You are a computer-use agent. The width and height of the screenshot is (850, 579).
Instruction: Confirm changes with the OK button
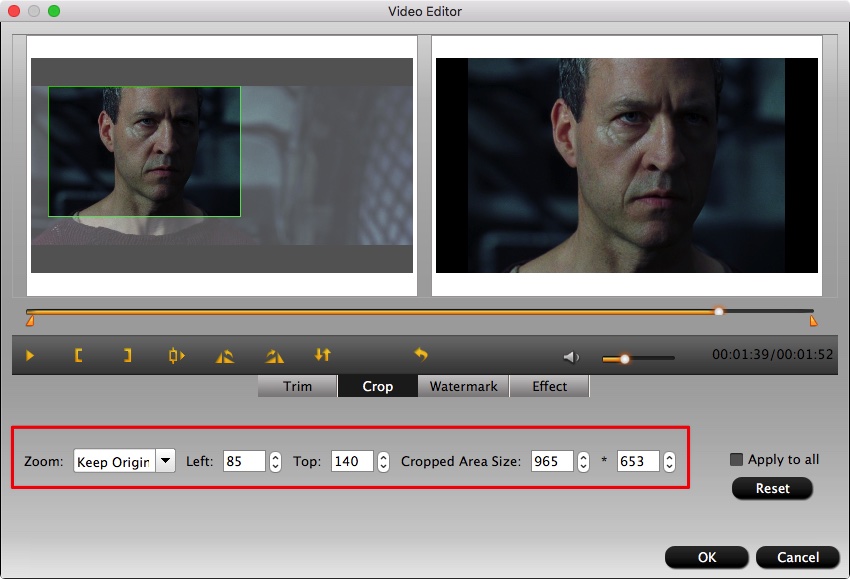pyautogui.click(x=706, y=557)
